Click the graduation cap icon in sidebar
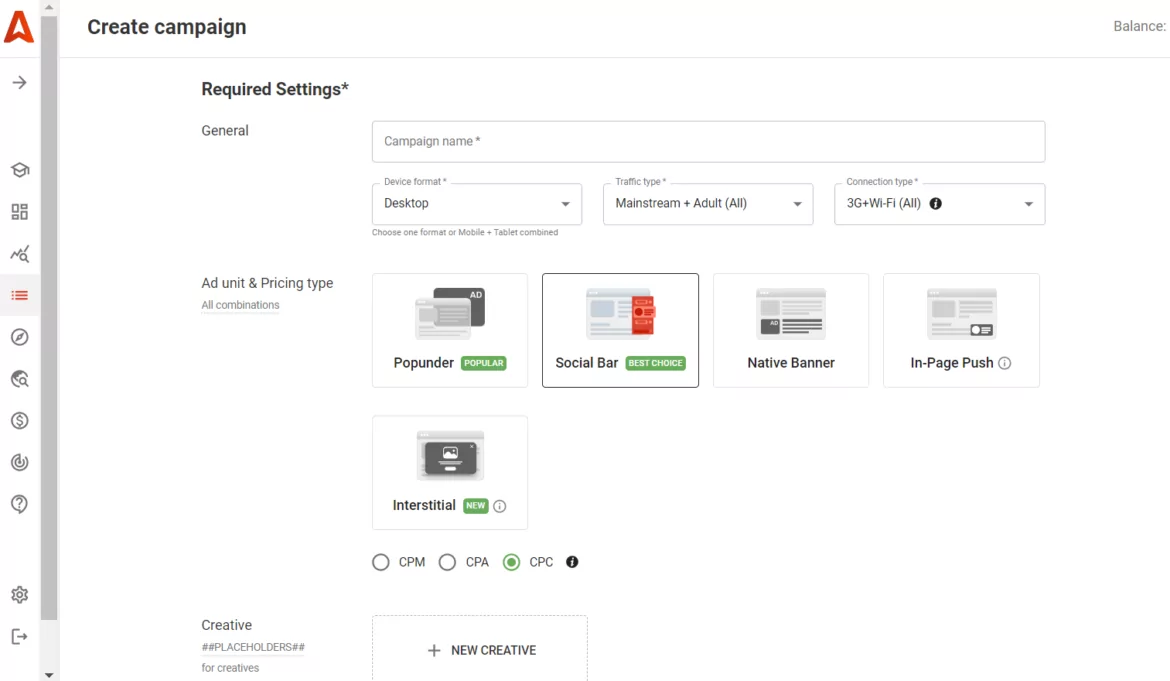Viewport: 1170px width, 681px height. [x=19, y=170]
